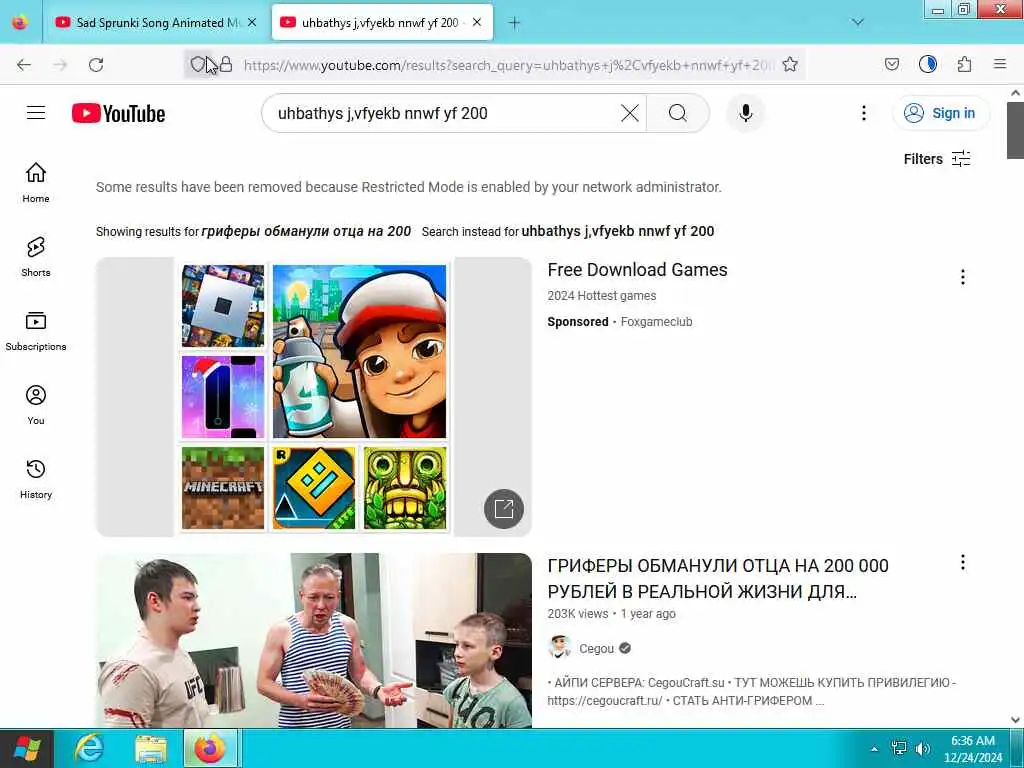Bookmark this page with star
The width and height of the screenshot is (1024, 768).
click(x=790, y=64)
